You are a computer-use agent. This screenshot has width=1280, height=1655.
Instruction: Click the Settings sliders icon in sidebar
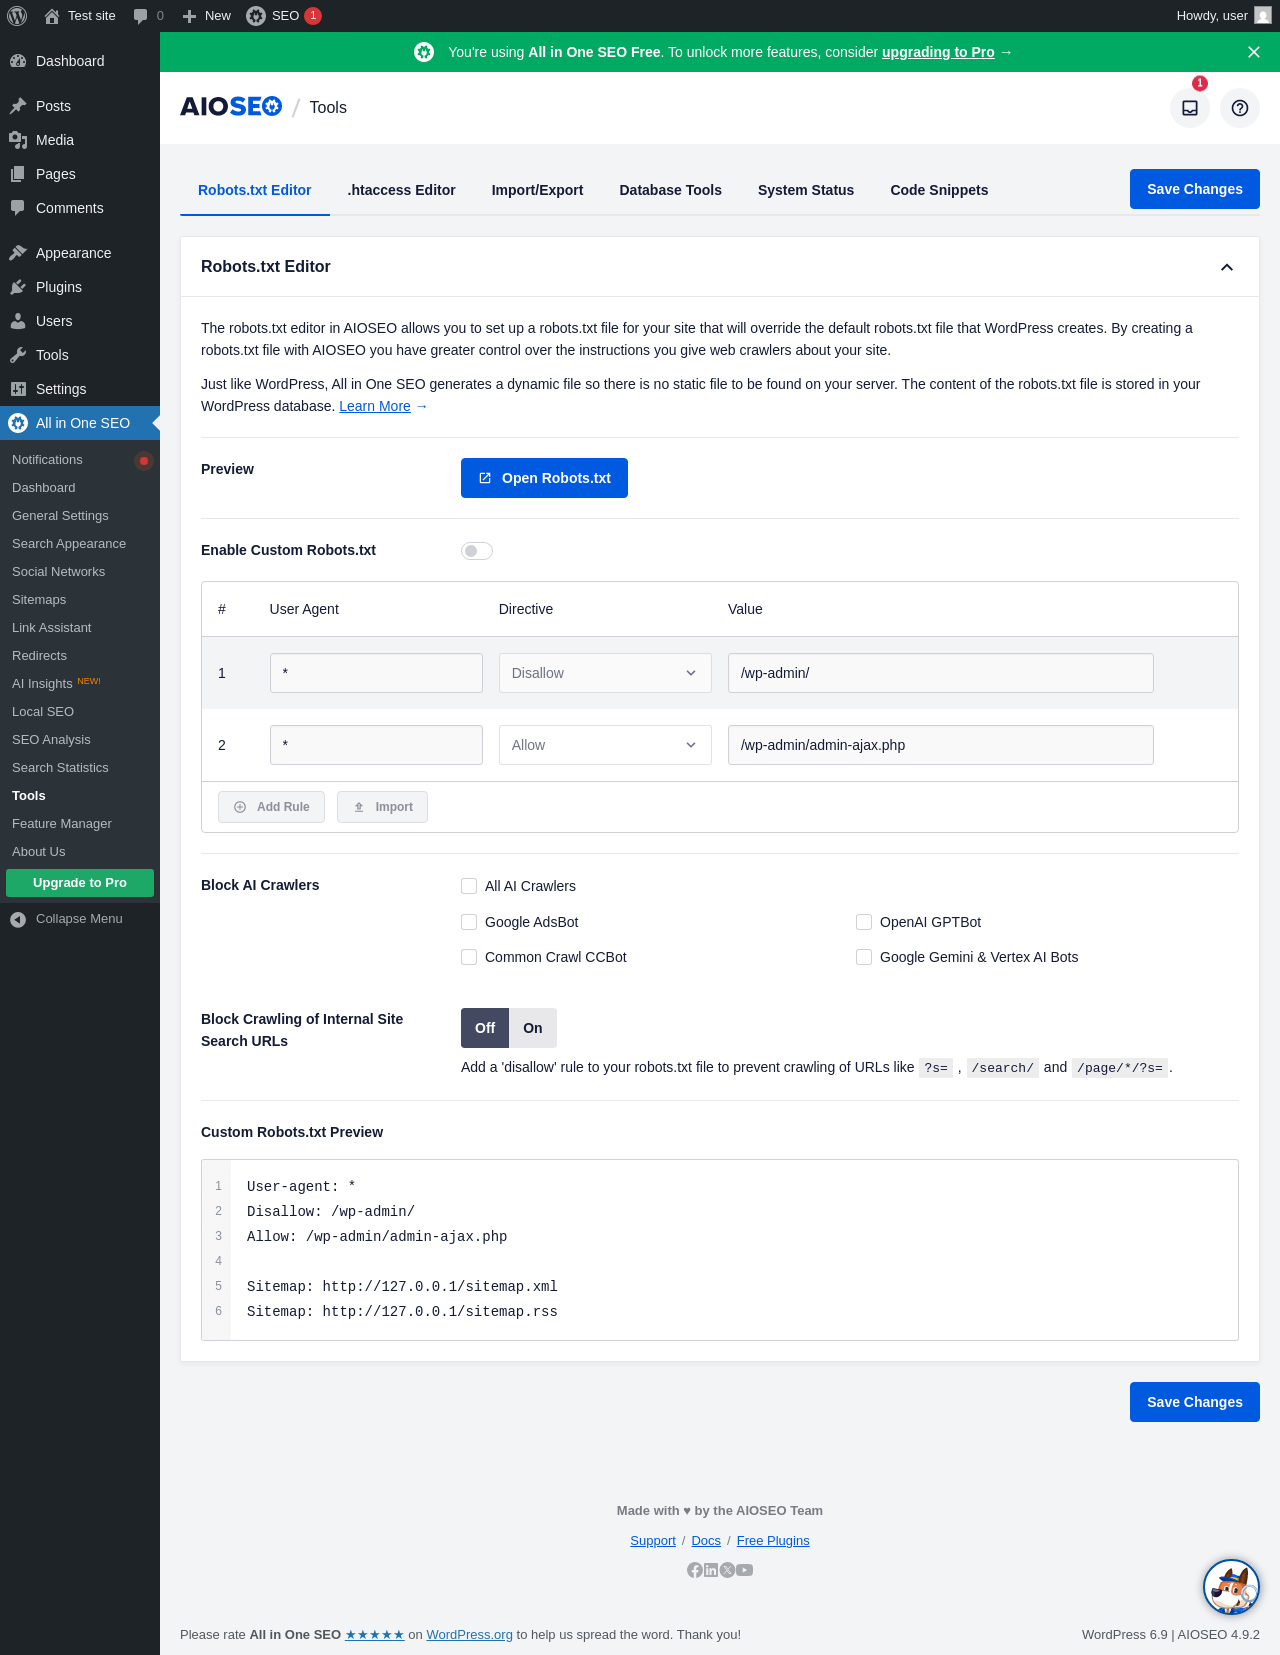click(18, 389)
